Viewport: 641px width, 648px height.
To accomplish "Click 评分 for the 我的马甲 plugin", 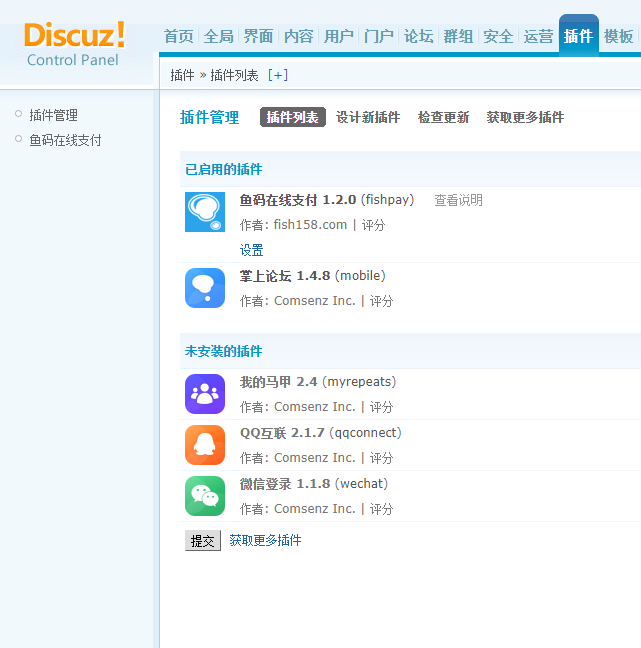I will click(x=381, y=407).
